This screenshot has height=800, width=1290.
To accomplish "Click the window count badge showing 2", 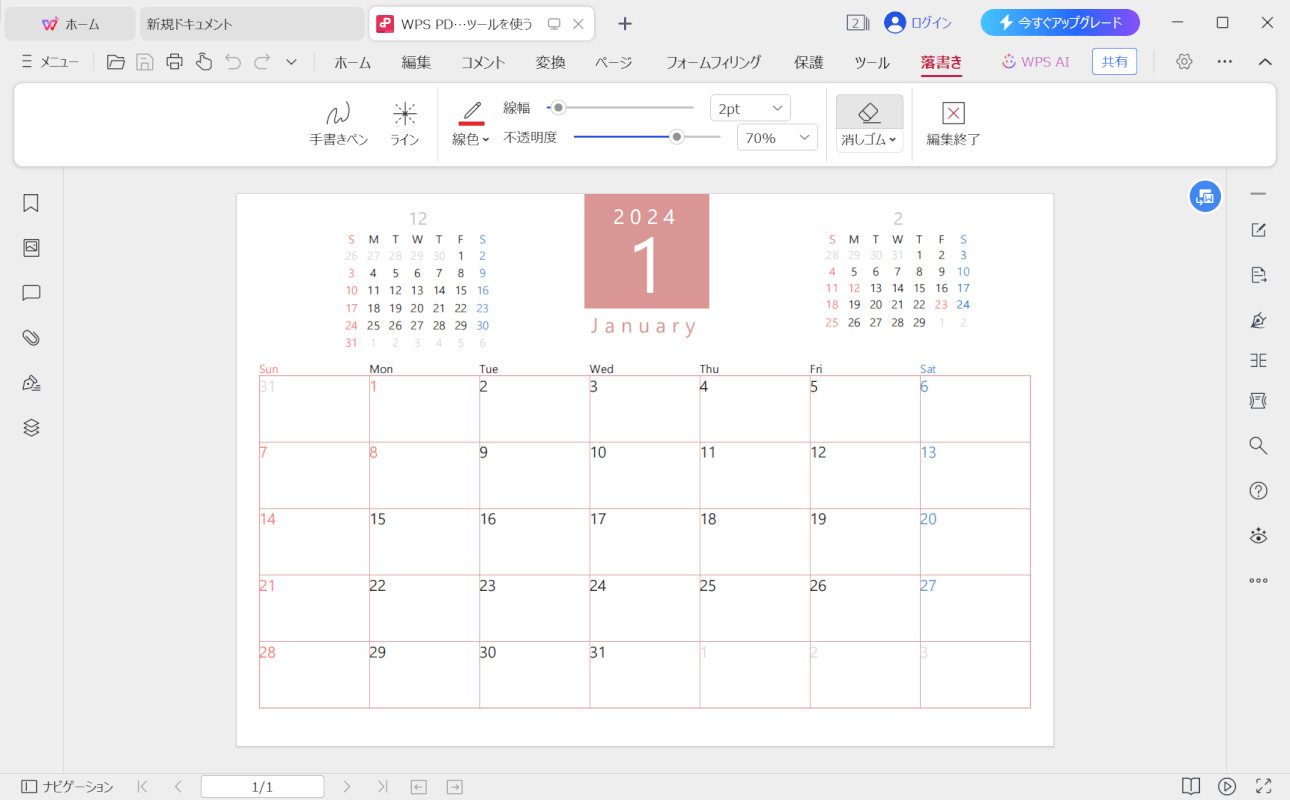I will [857, 22].
